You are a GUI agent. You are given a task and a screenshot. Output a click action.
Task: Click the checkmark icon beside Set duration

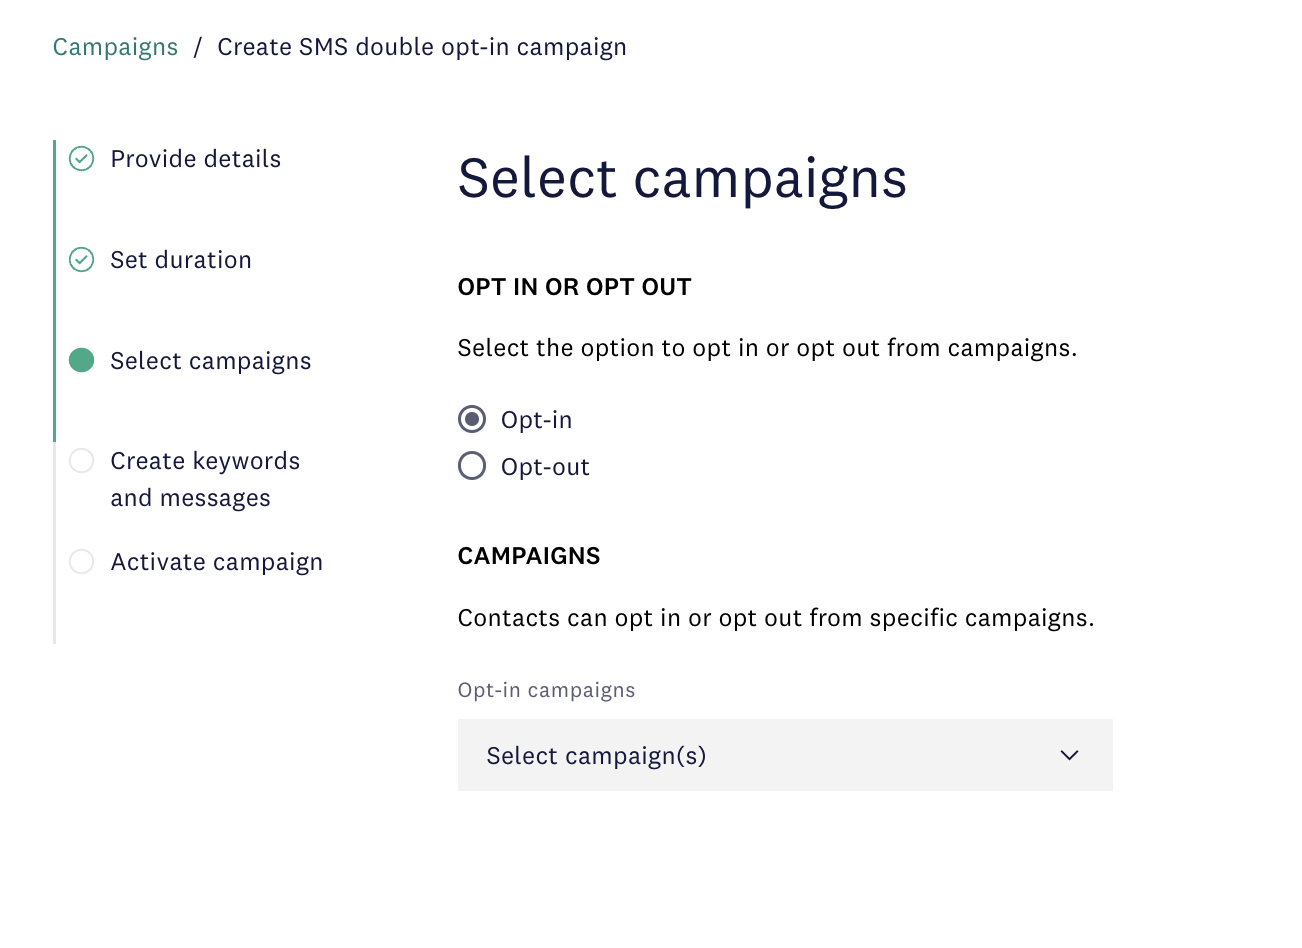tap(81, 259)
